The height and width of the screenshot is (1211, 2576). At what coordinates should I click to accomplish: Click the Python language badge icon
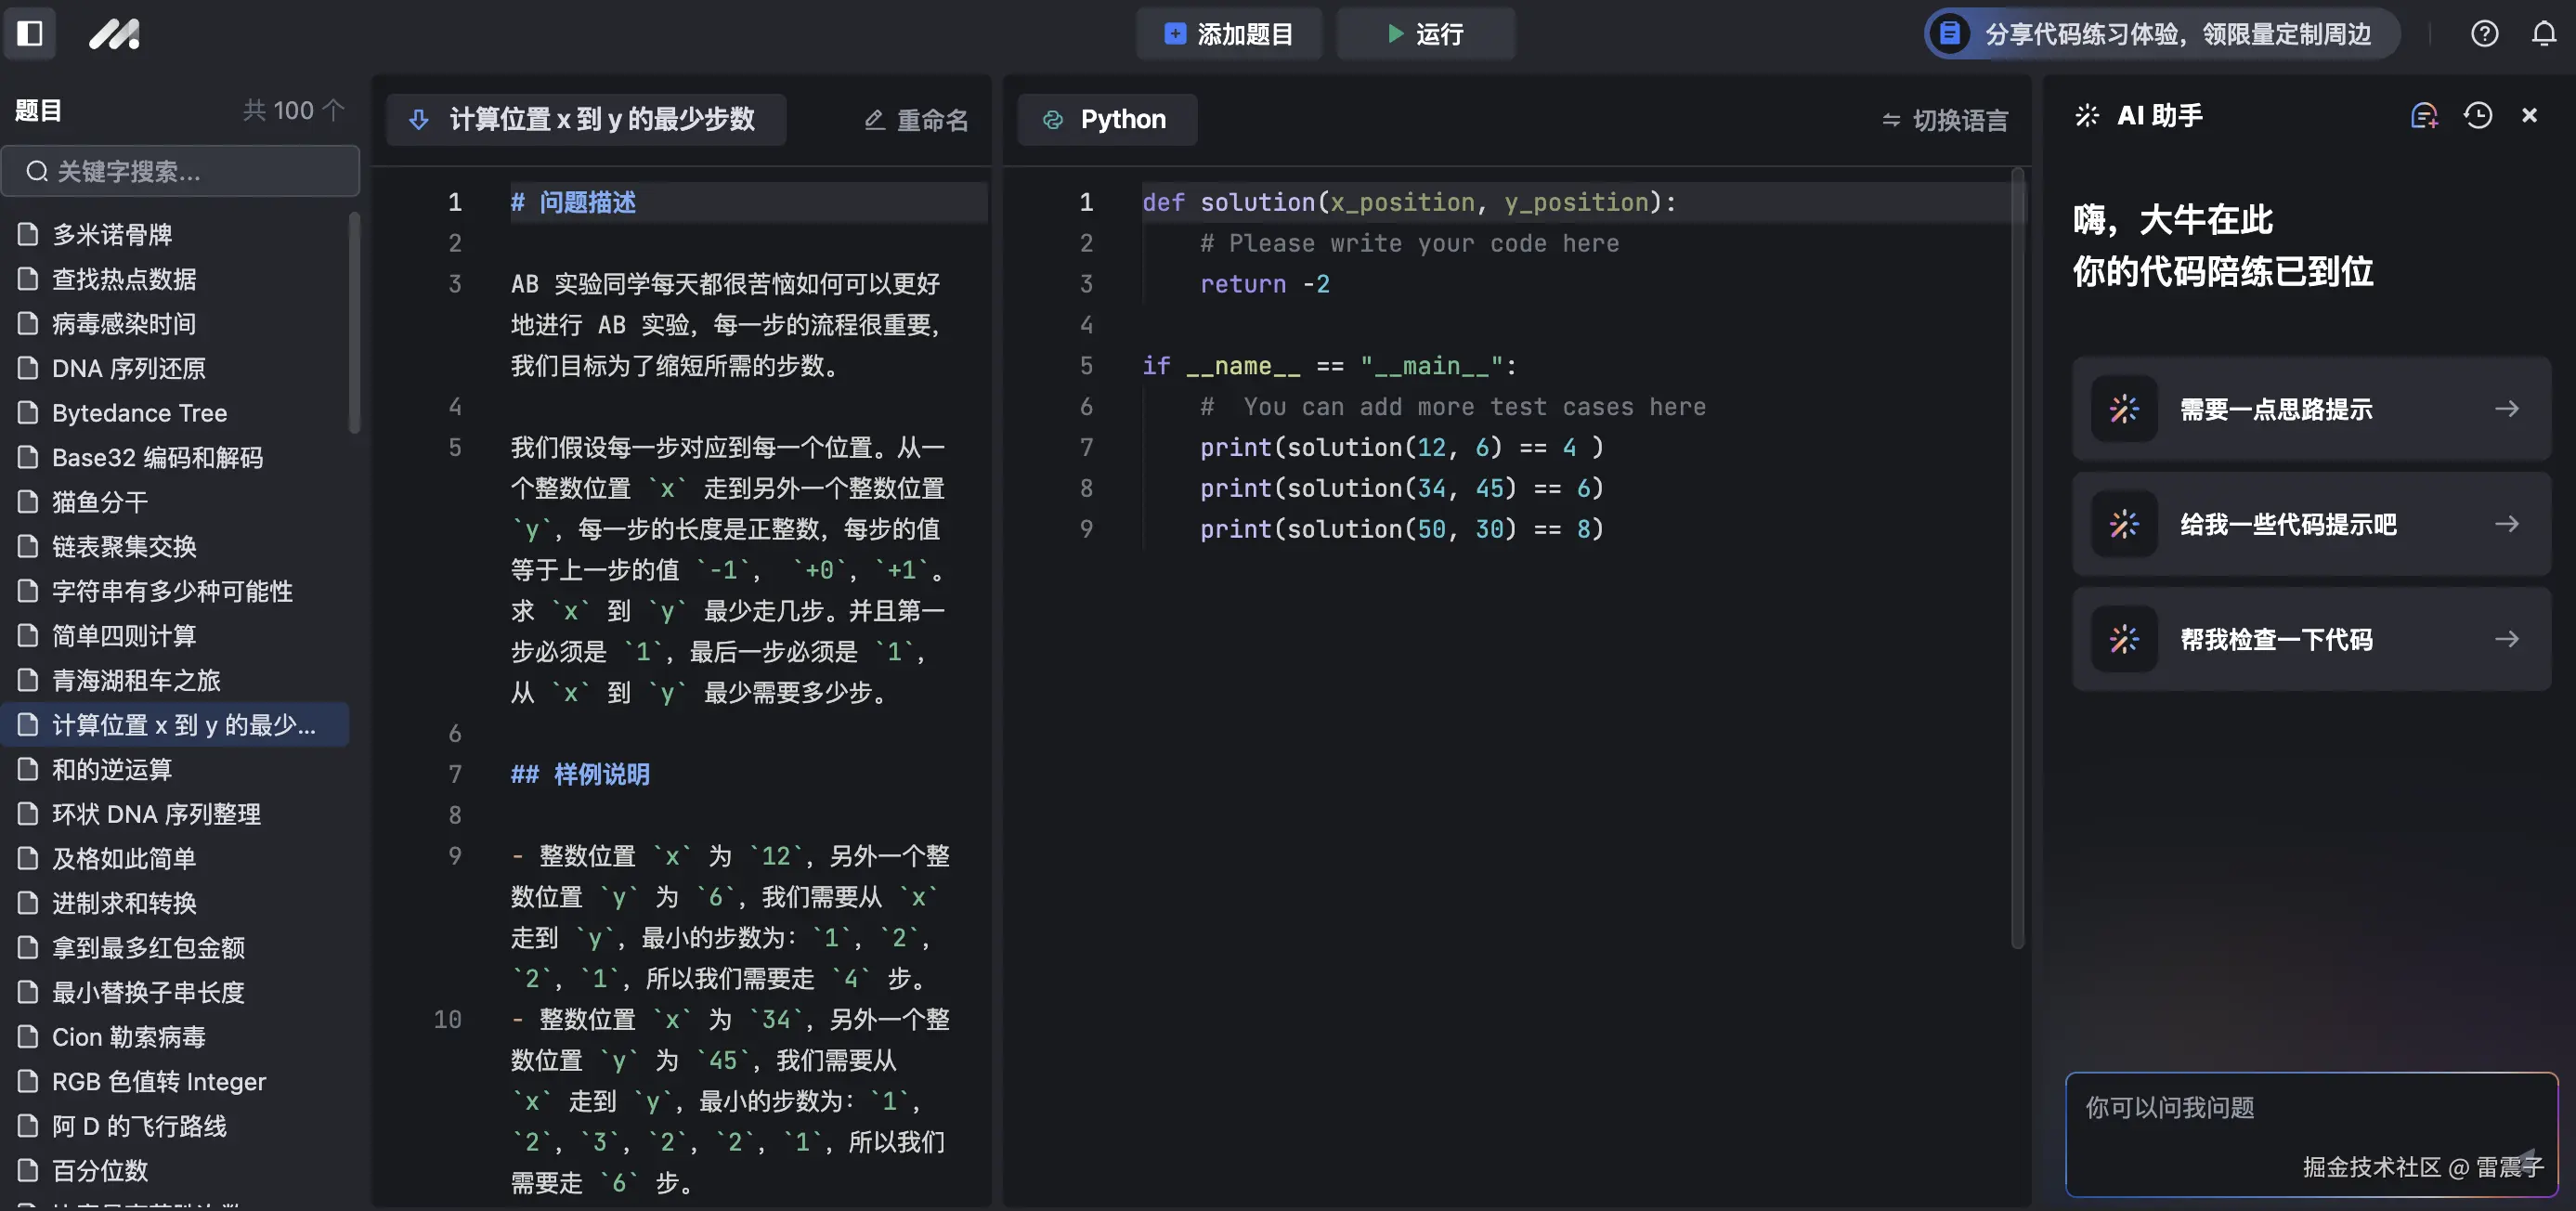(1052, 119)
